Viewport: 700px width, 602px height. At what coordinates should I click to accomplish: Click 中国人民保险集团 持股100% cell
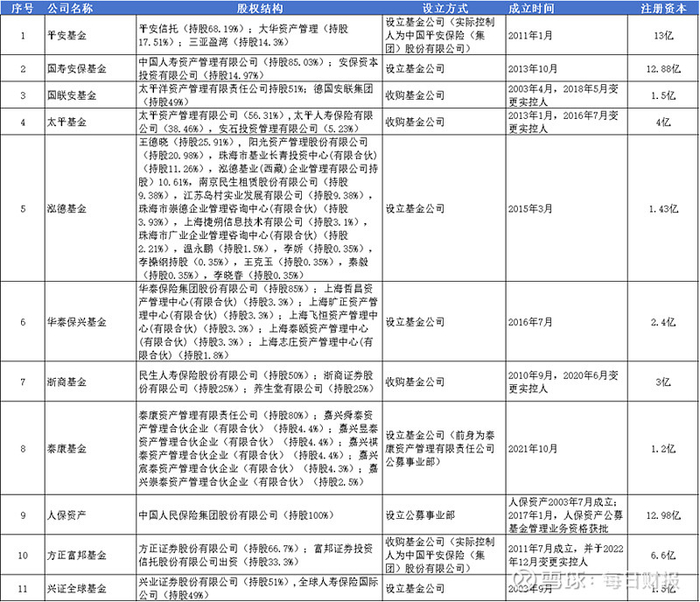pos(259,515)
